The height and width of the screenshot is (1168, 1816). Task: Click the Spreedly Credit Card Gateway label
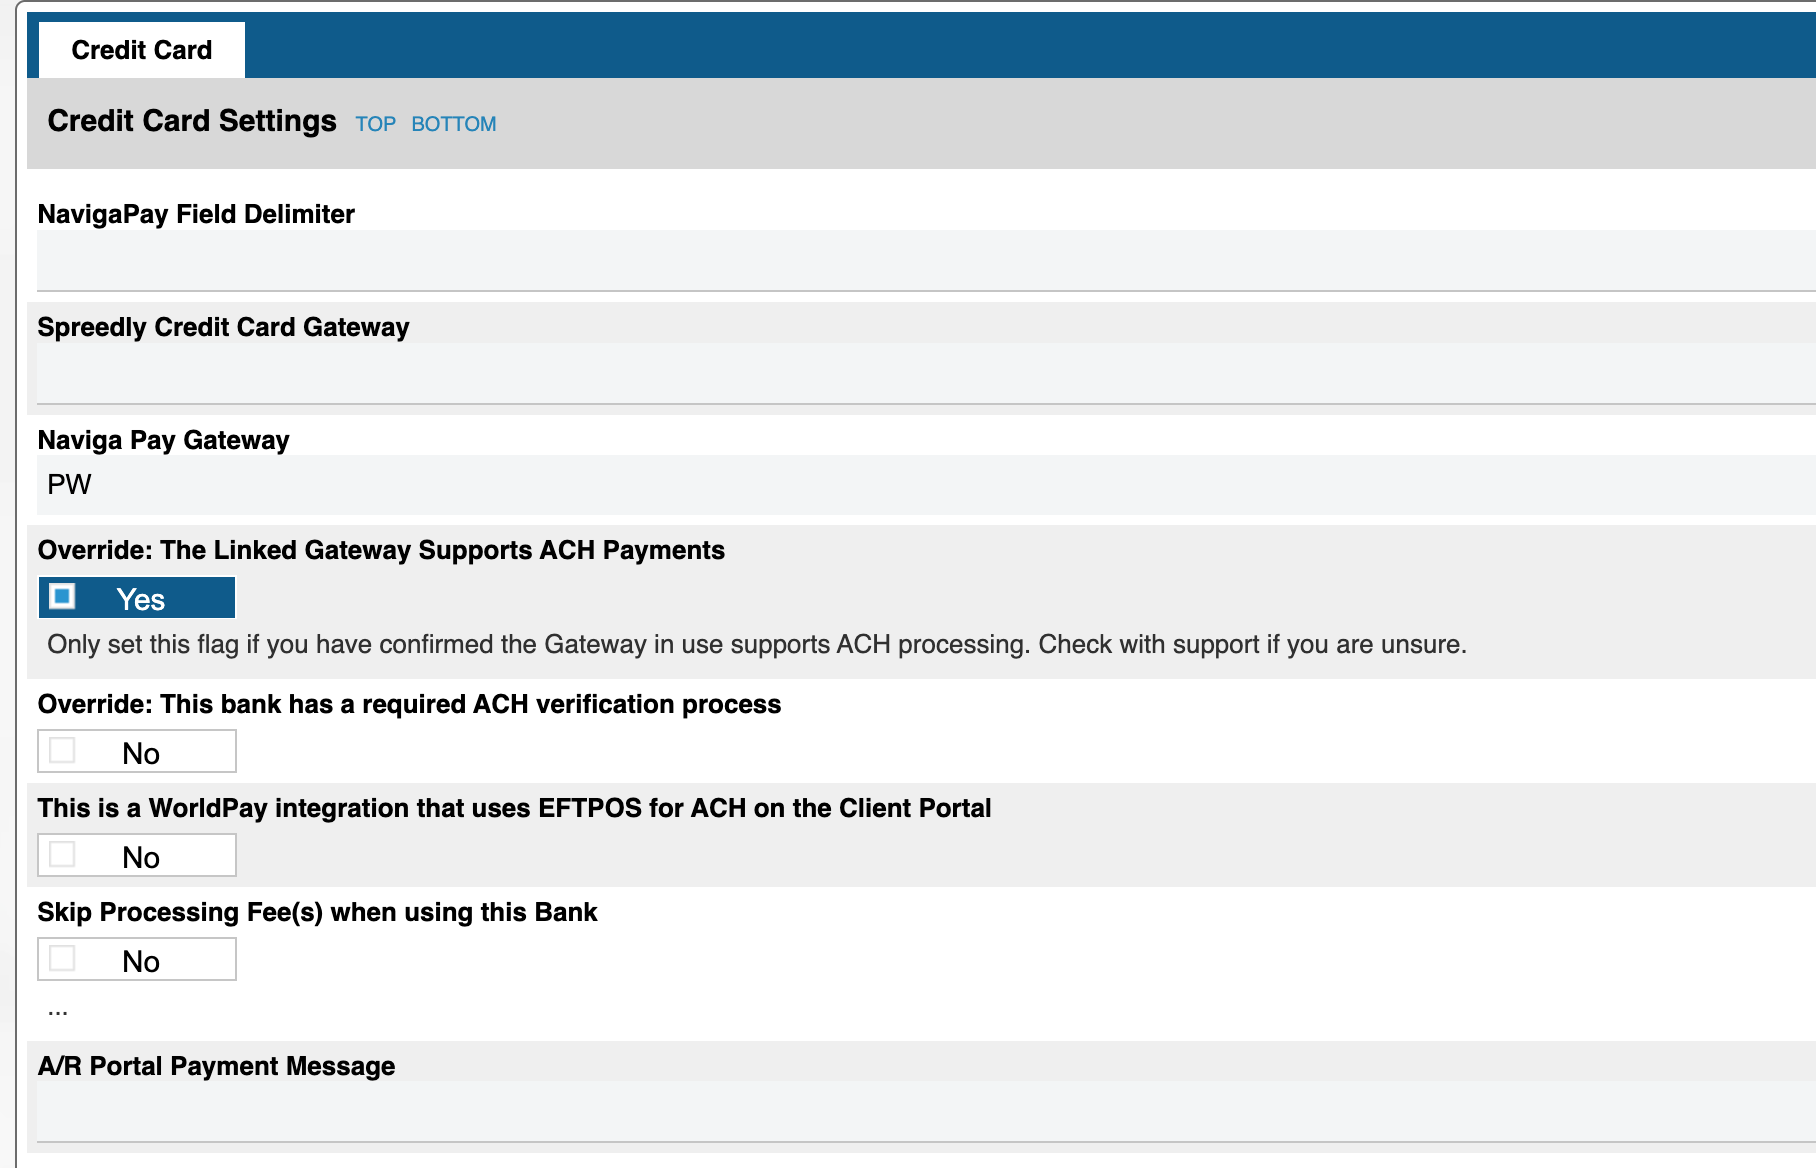pos(223,327)
